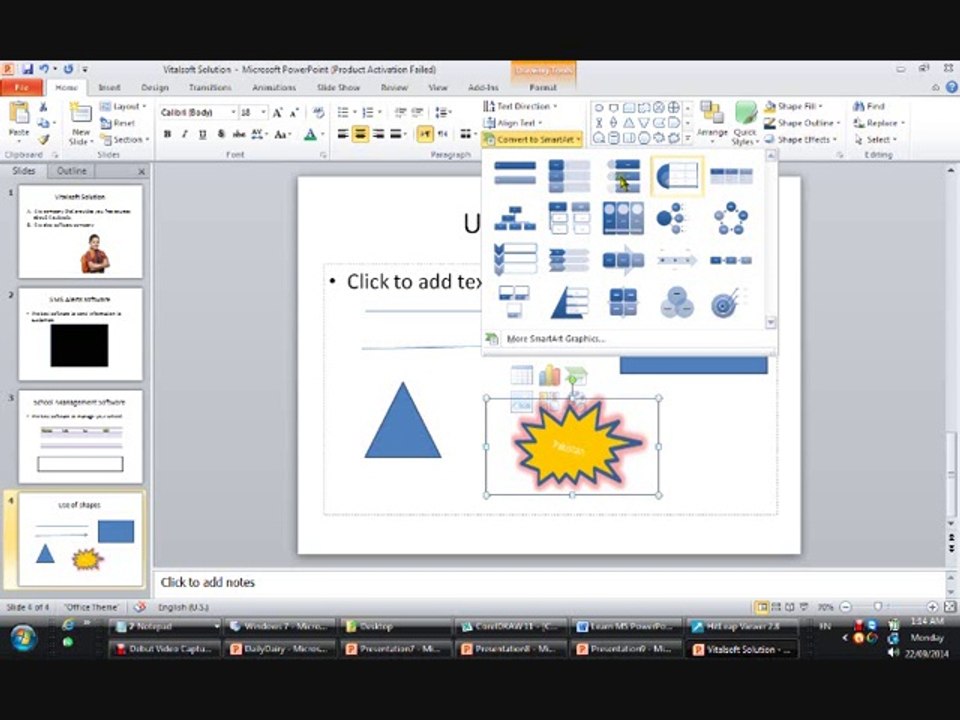Expand the Section menu
This screenshot has width=960, height=720.
pyautogui.click(x=124, y=140)
